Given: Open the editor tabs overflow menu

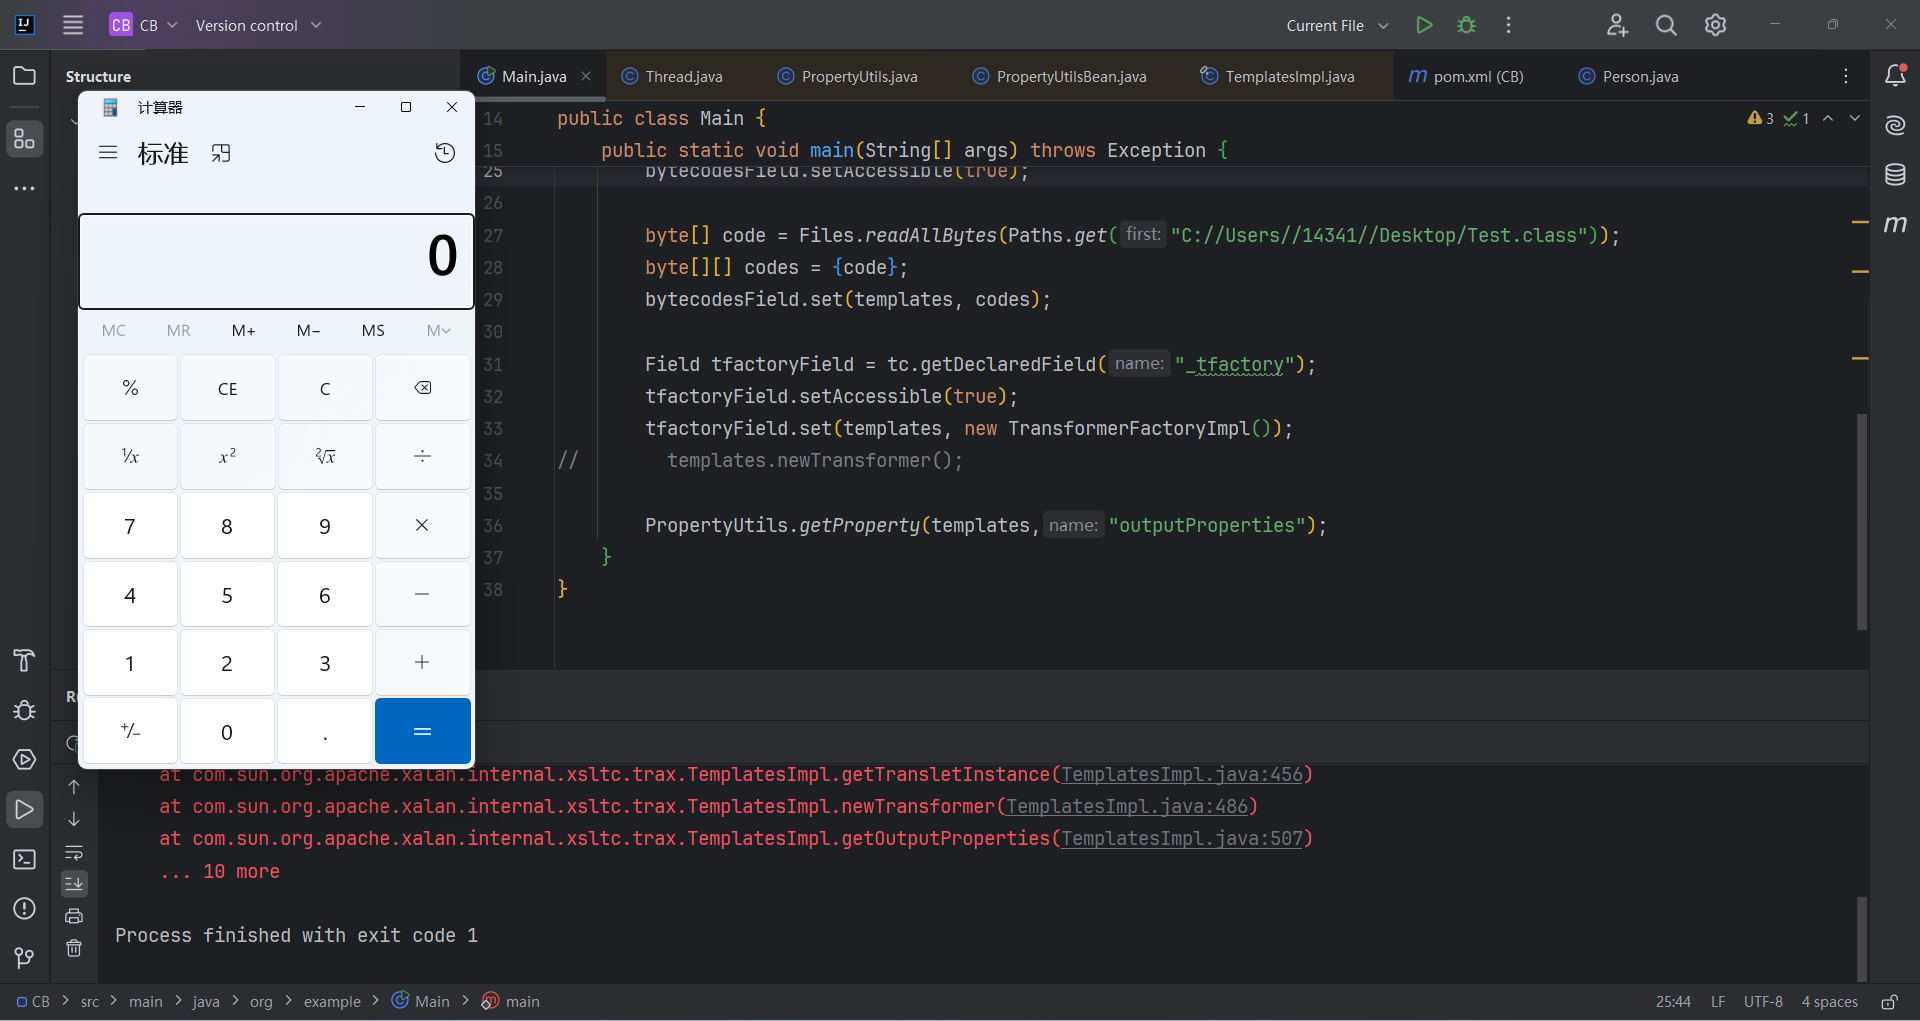Looking at the screenshot, I should pos(1846,76).
